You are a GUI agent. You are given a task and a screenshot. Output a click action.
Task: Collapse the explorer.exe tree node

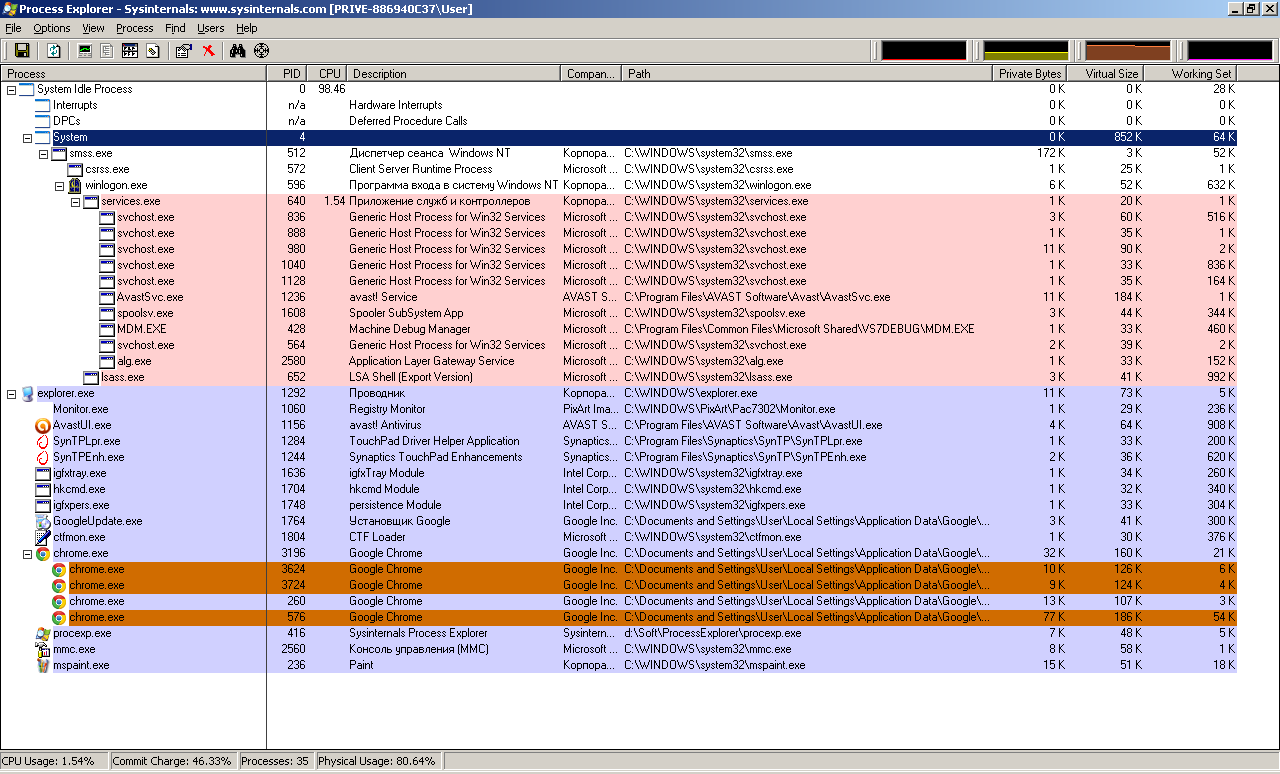(12, 394)
